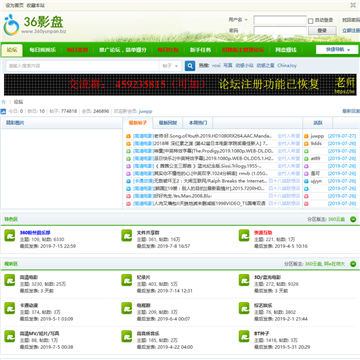Switch to the 本周热门 tab
Image resolution: width=360 pixels, height=360 pixels.
(198, 123)
